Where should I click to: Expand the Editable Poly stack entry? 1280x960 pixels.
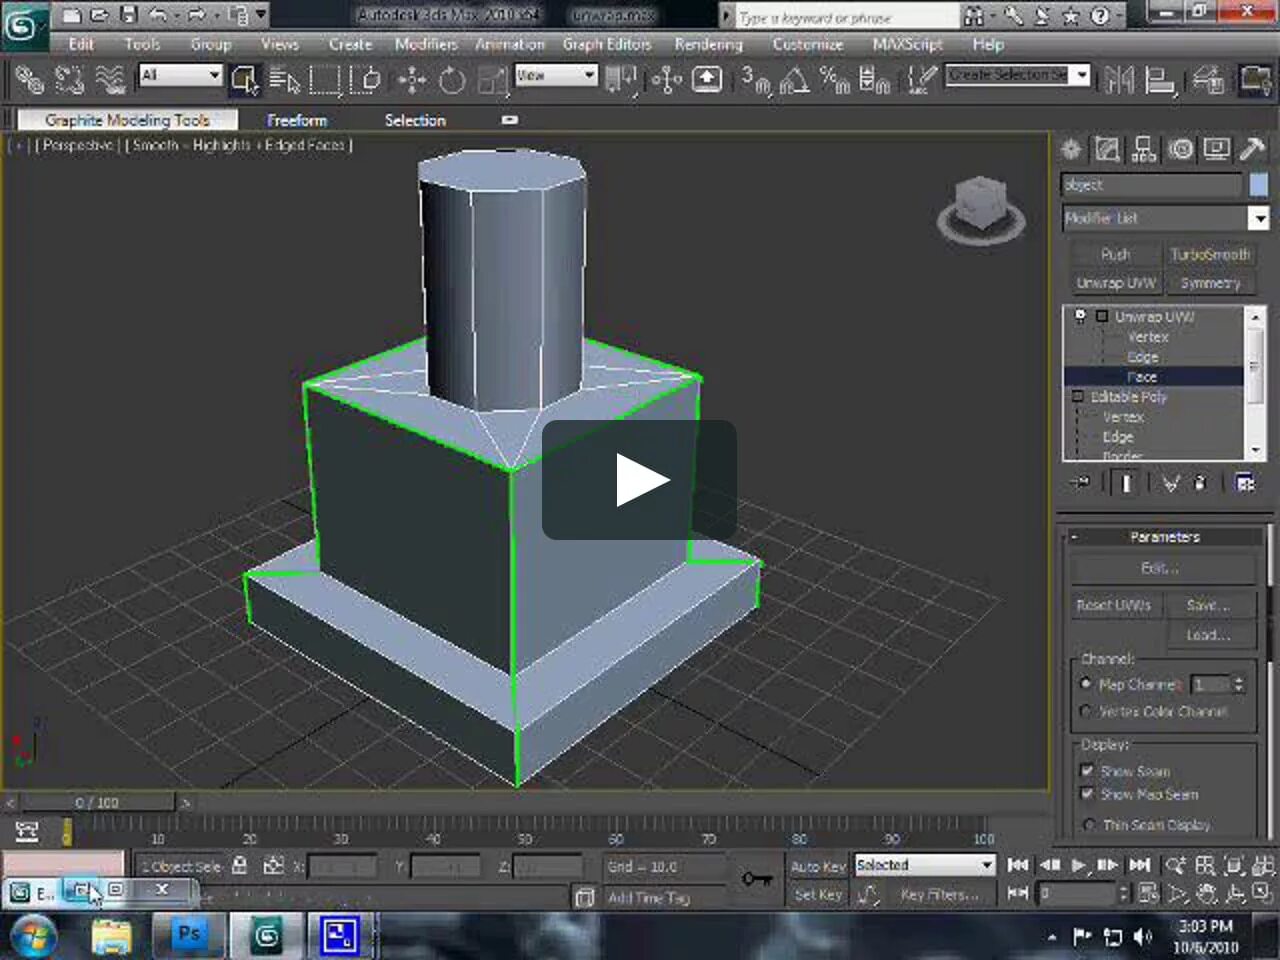(x=1078, y=397)
